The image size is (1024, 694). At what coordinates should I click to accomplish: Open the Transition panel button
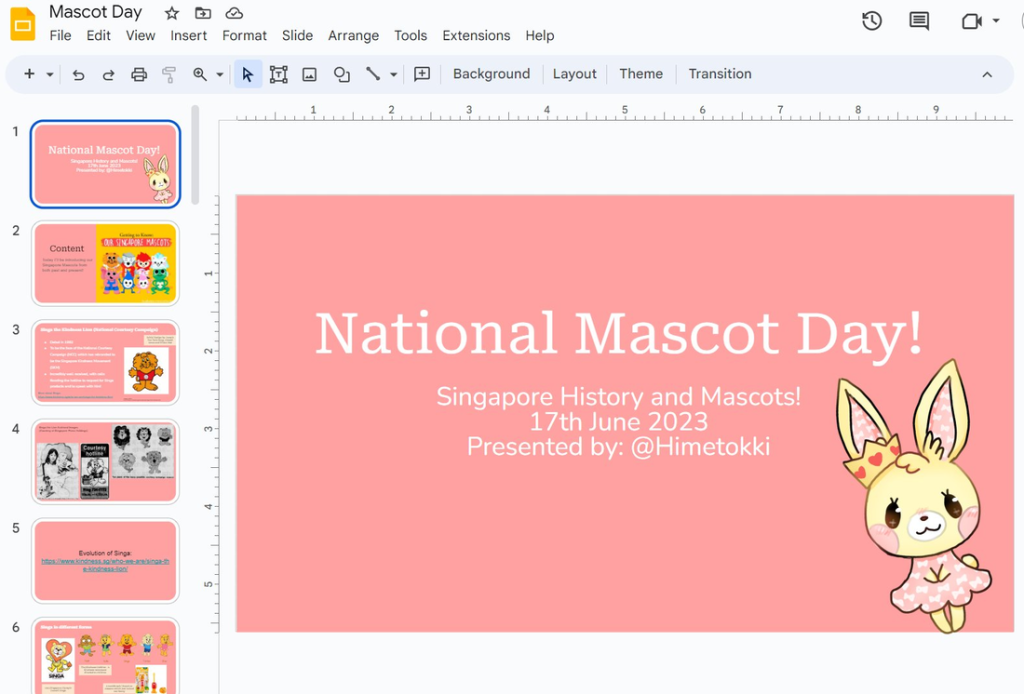pyautogui.click(x=719, y=74)
